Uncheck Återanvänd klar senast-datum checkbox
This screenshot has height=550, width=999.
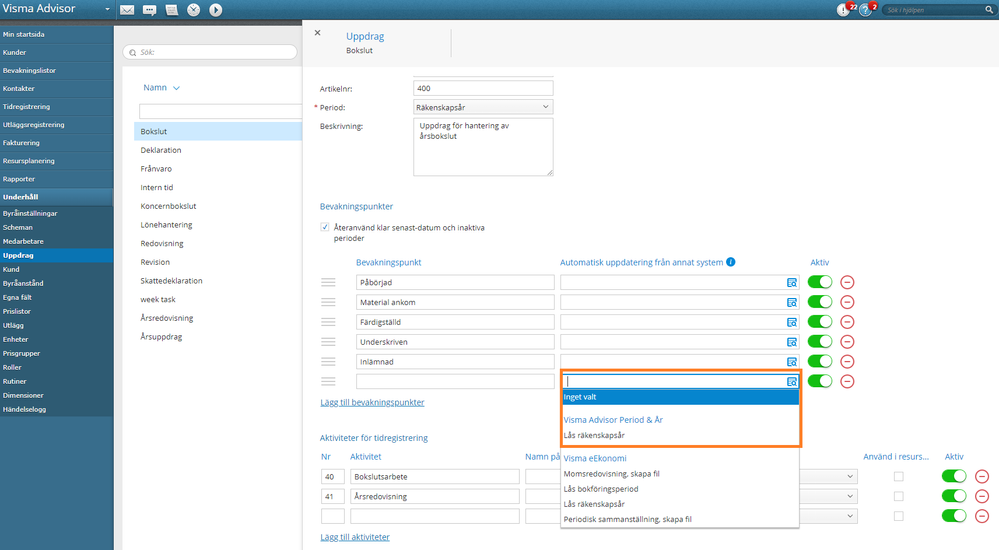click(325, 228)
